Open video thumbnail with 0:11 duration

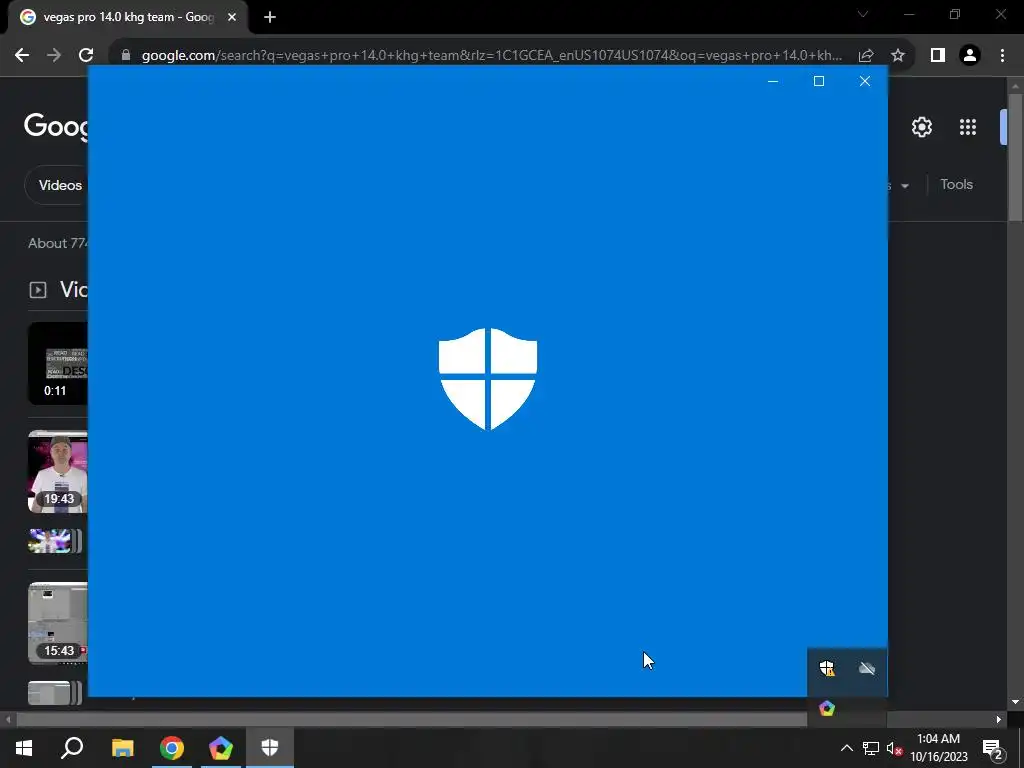point(57,363)
